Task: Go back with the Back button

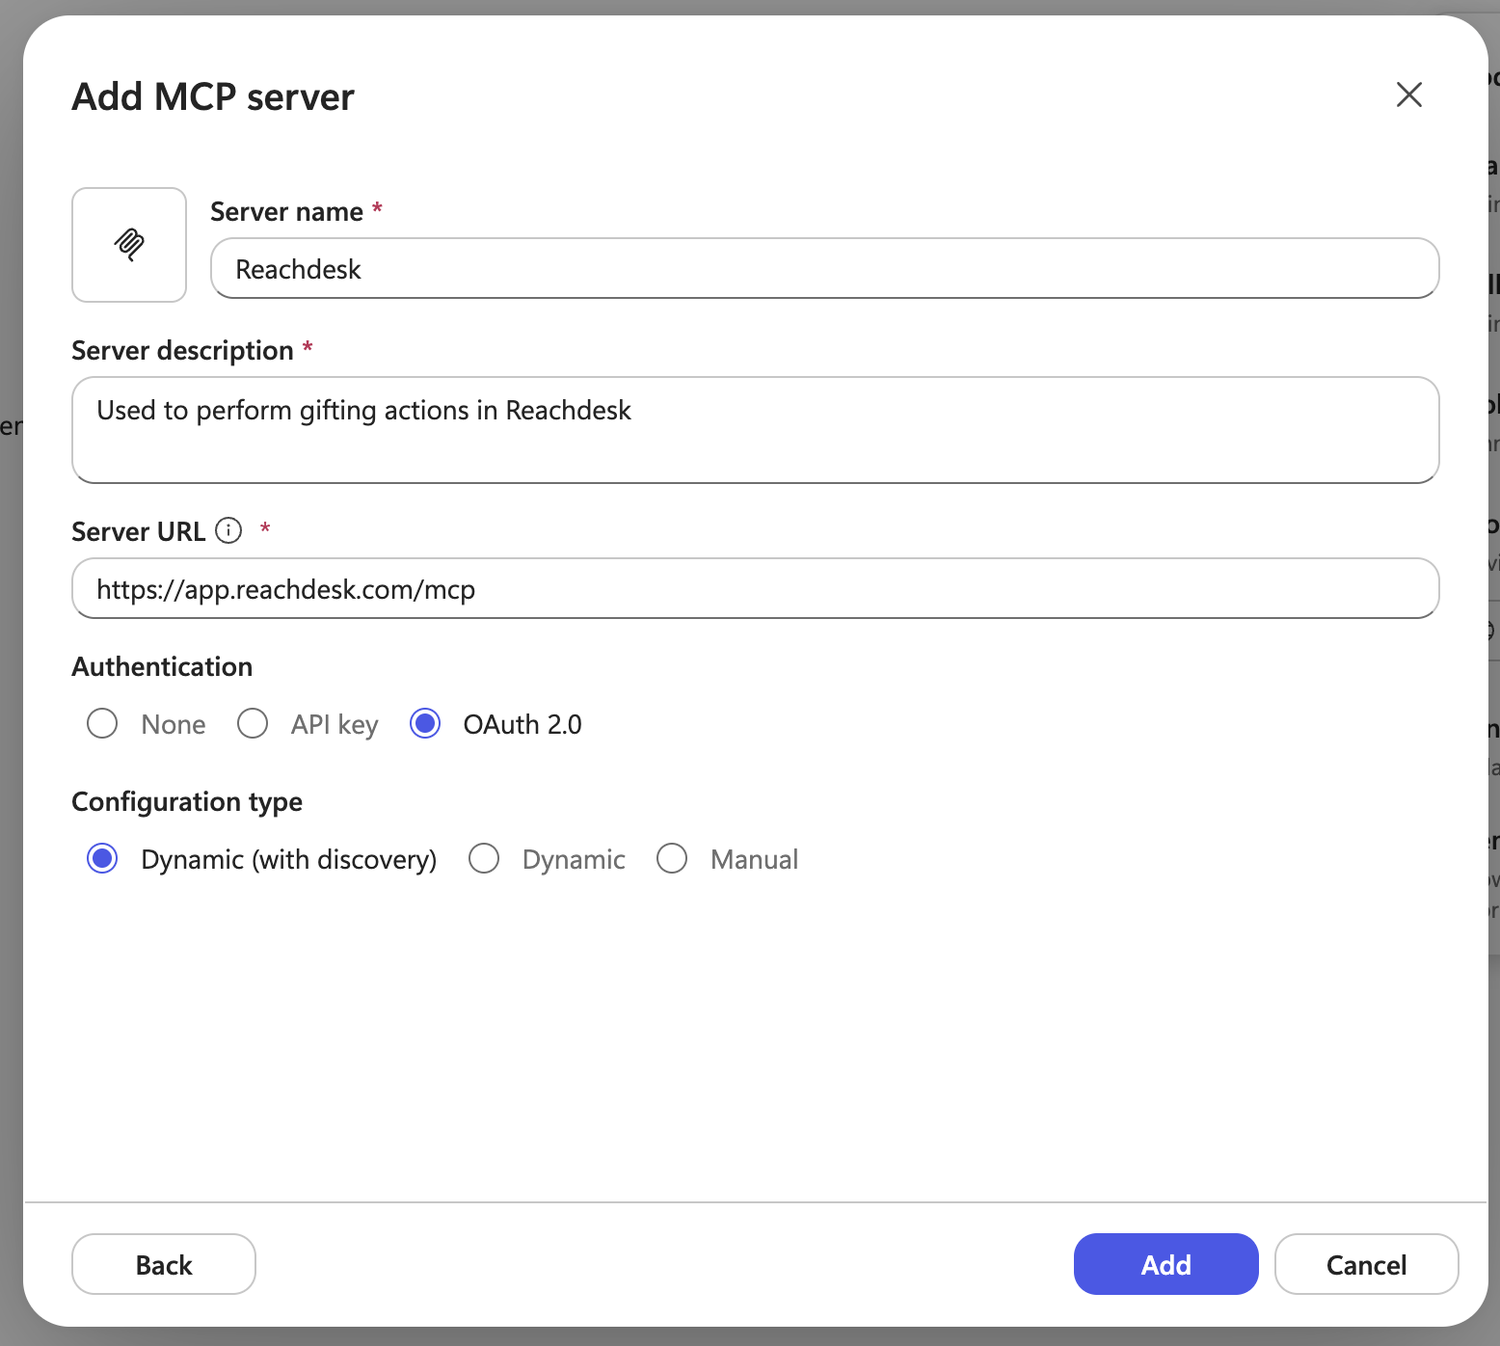Action: [164, 1264]
